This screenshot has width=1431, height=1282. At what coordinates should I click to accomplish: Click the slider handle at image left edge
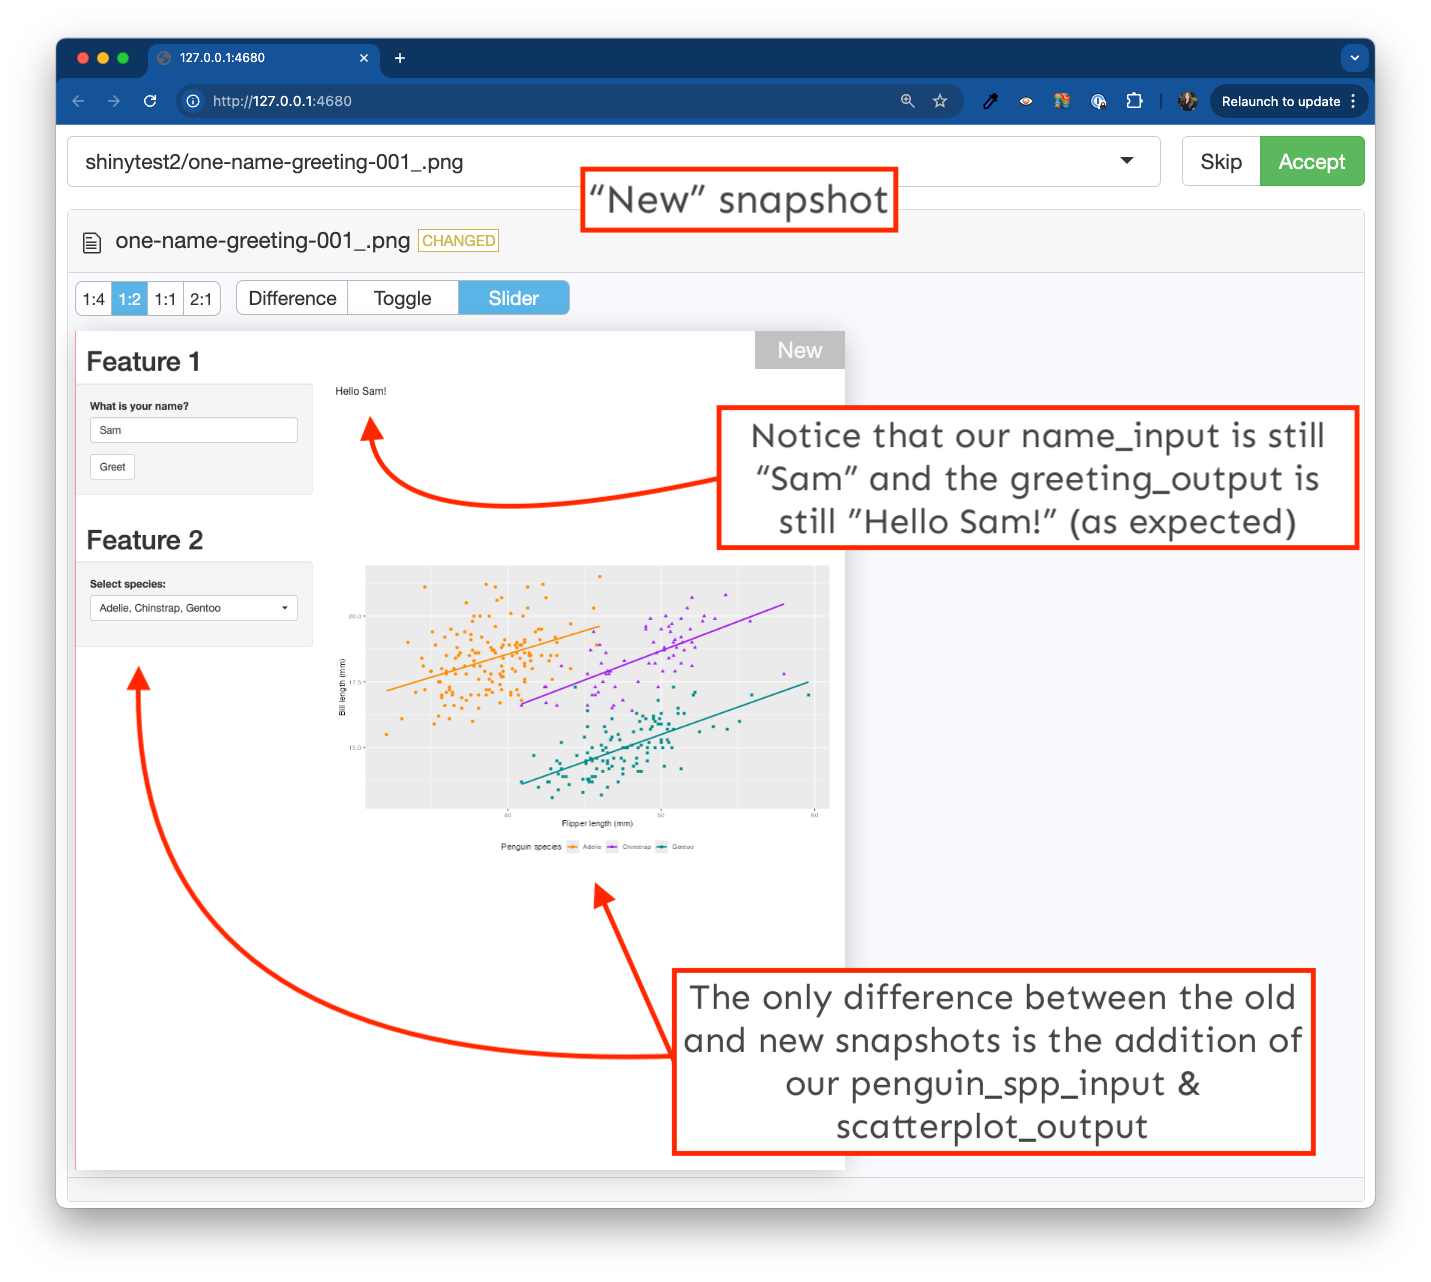coord(76,750)
